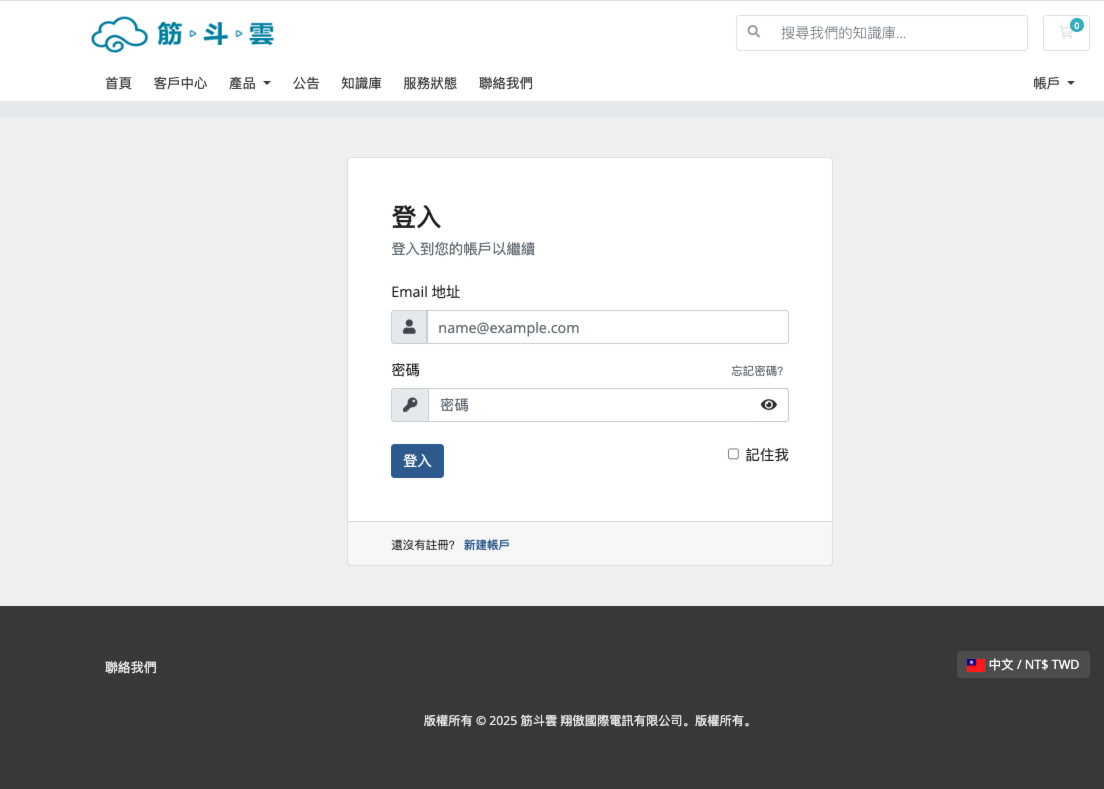Click the 新建帳戶 link
Screen dimensions: 1104x789
click(487, 545)
